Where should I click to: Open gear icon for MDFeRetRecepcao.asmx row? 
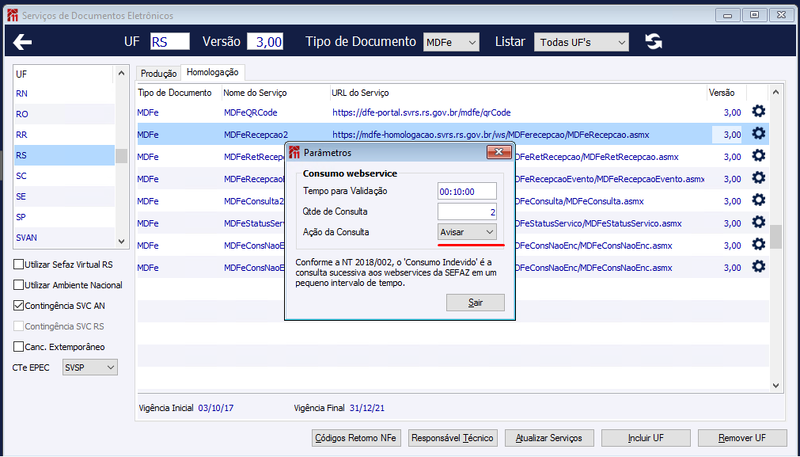click(759, 156)
